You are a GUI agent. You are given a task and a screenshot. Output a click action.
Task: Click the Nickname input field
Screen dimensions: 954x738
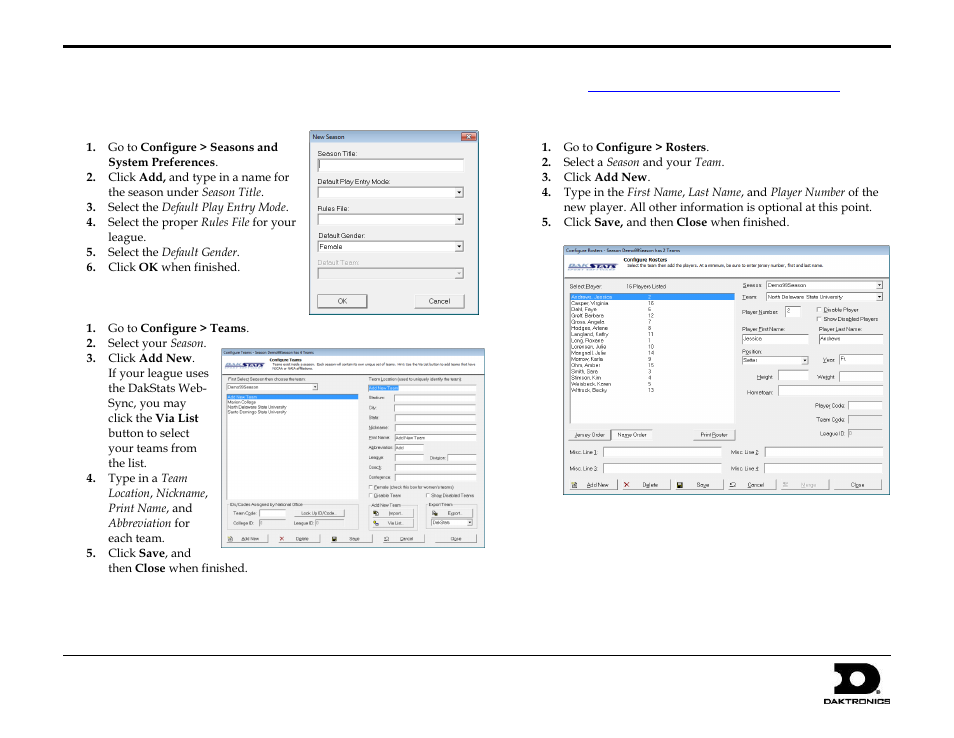436,428
